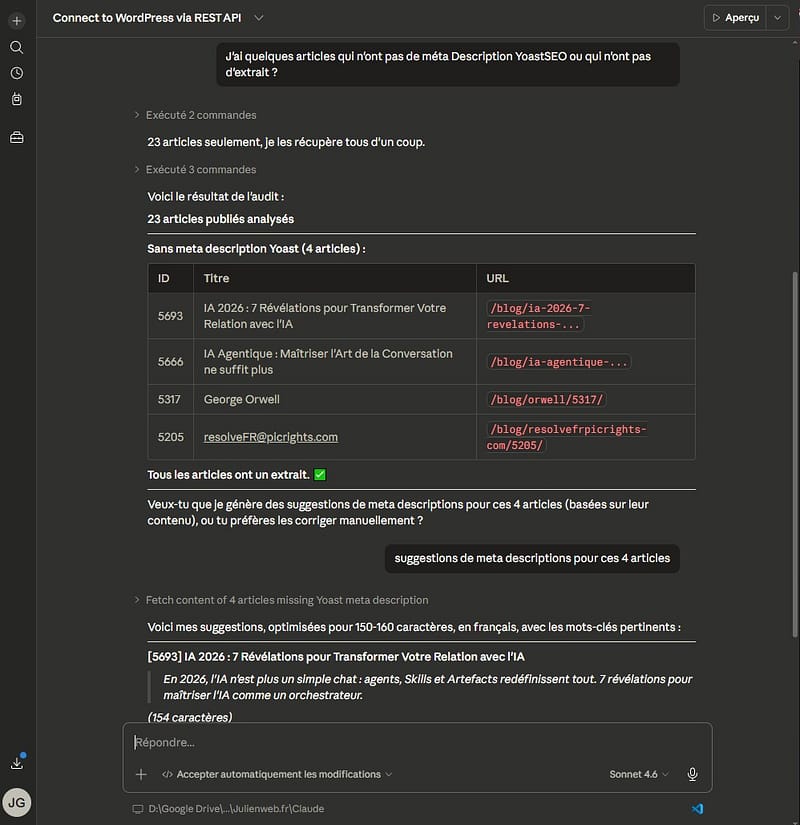Image resolution: width=800 pixels, height=825 pixels.
Task: Open the conversation title dropdown chevron
Action: pyautogui.click(x=258, y=17)
